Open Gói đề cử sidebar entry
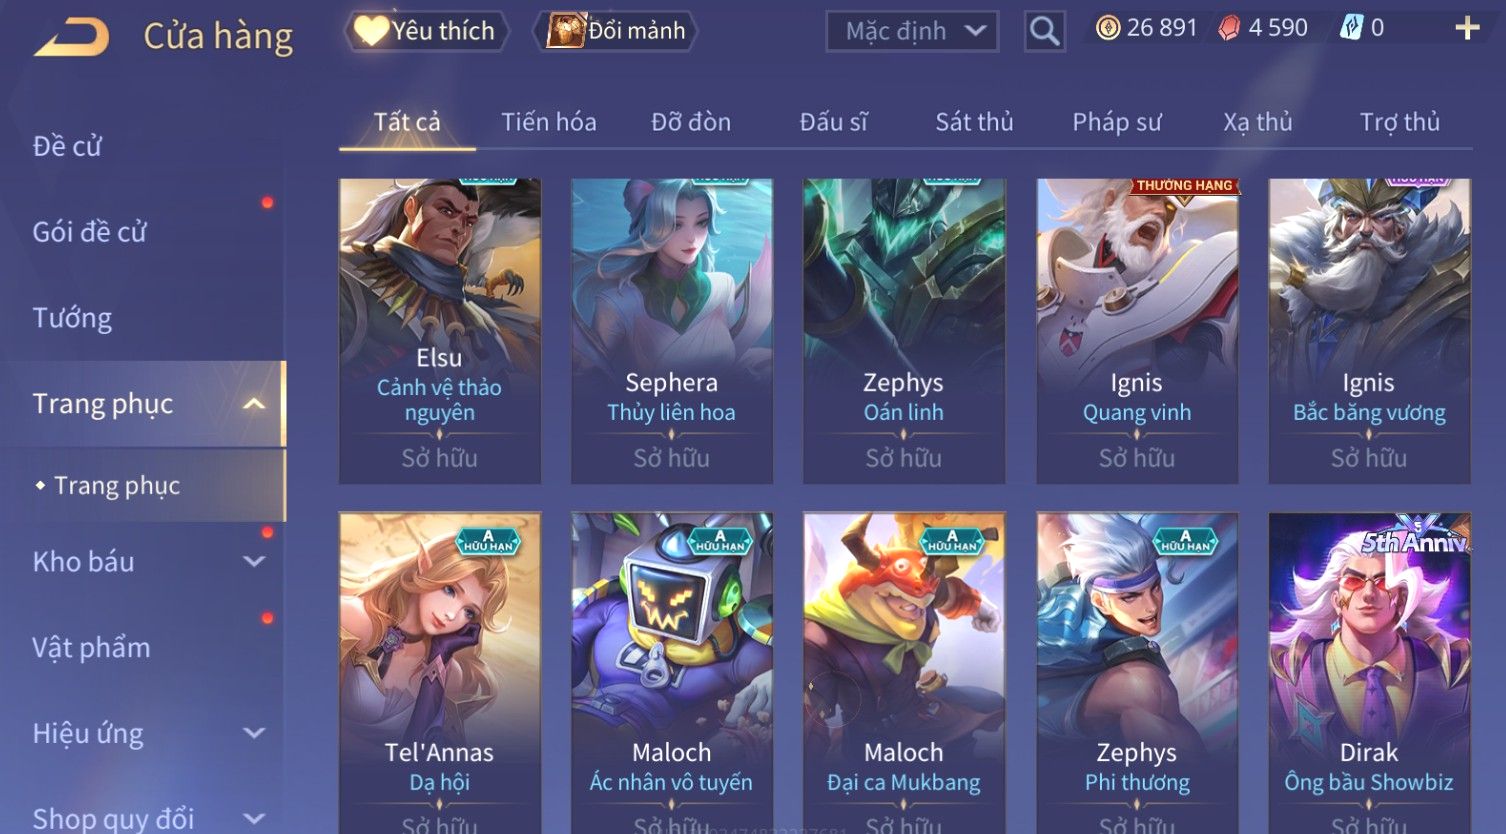The width and height of the screenshot is (1506, 834). coord(89,232)
